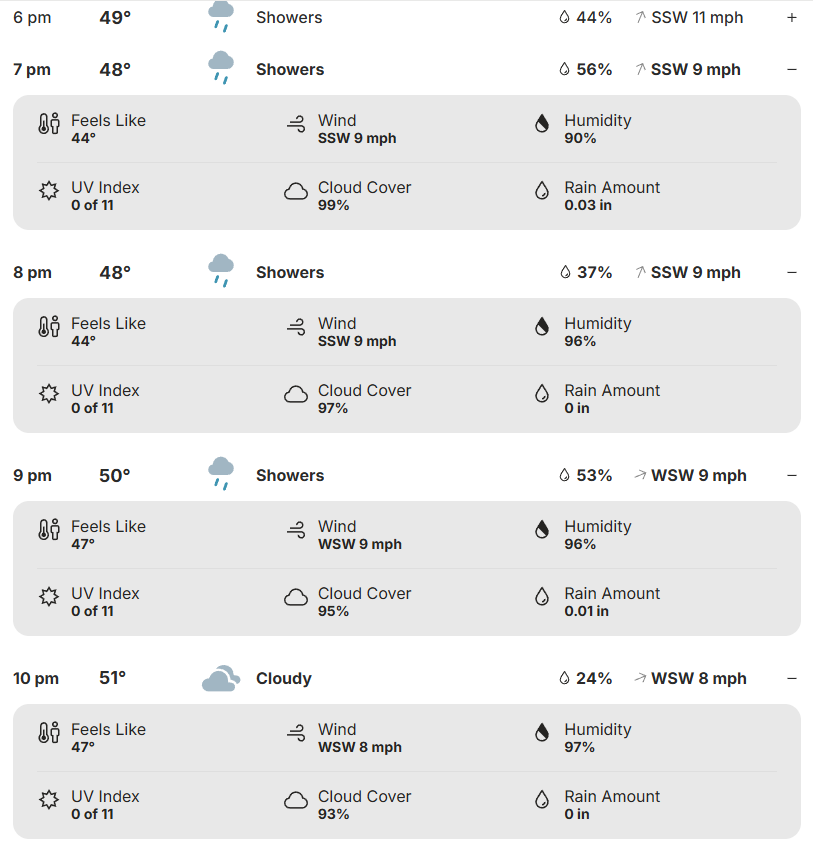
Task: Collapse the 10 pm forecast details
Action: 792,679
